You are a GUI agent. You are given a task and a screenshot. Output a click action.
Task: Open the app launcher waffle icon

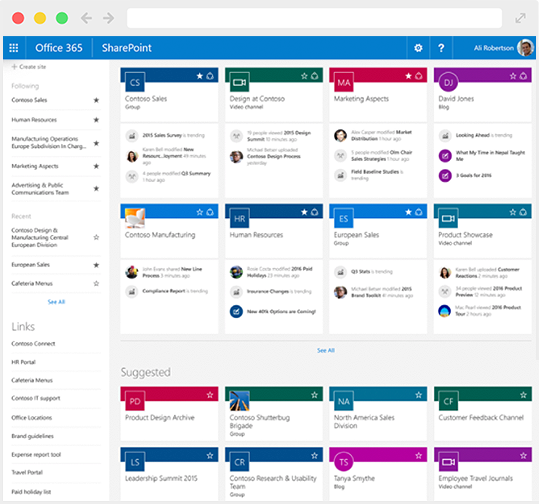point(14,48)
